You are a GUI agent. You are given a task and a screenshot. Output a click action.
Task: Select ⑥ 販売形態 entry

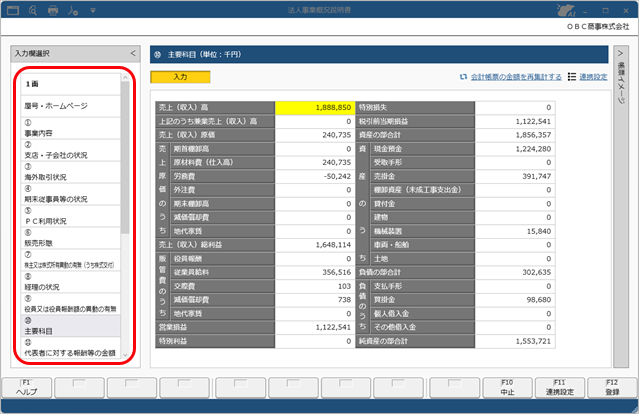71,238
